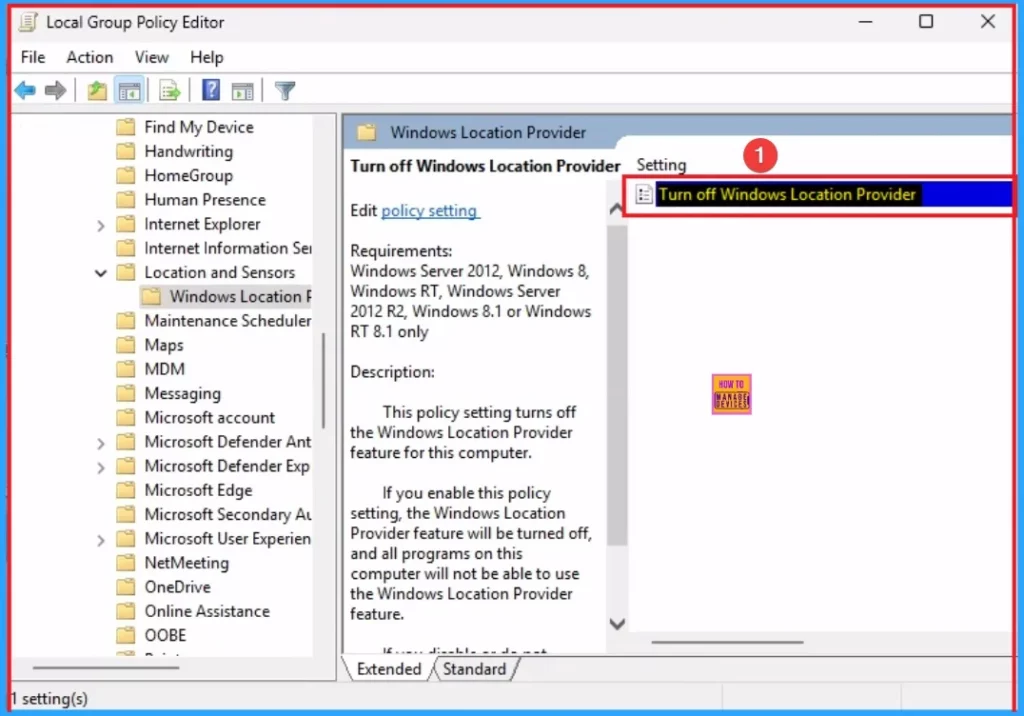Open the Help toolbar icon
The width and height of the screenshot is (1024, 716).
click(211, 90)
